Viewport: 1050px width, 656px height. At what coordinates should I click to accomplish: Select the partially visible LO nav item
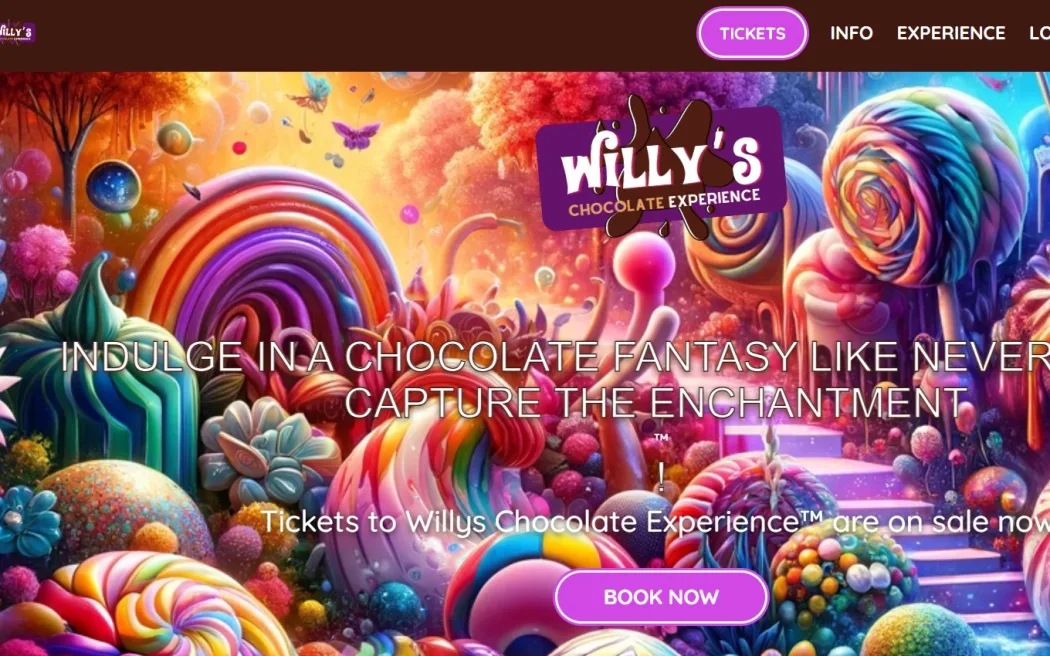(x=1039, y=33)
